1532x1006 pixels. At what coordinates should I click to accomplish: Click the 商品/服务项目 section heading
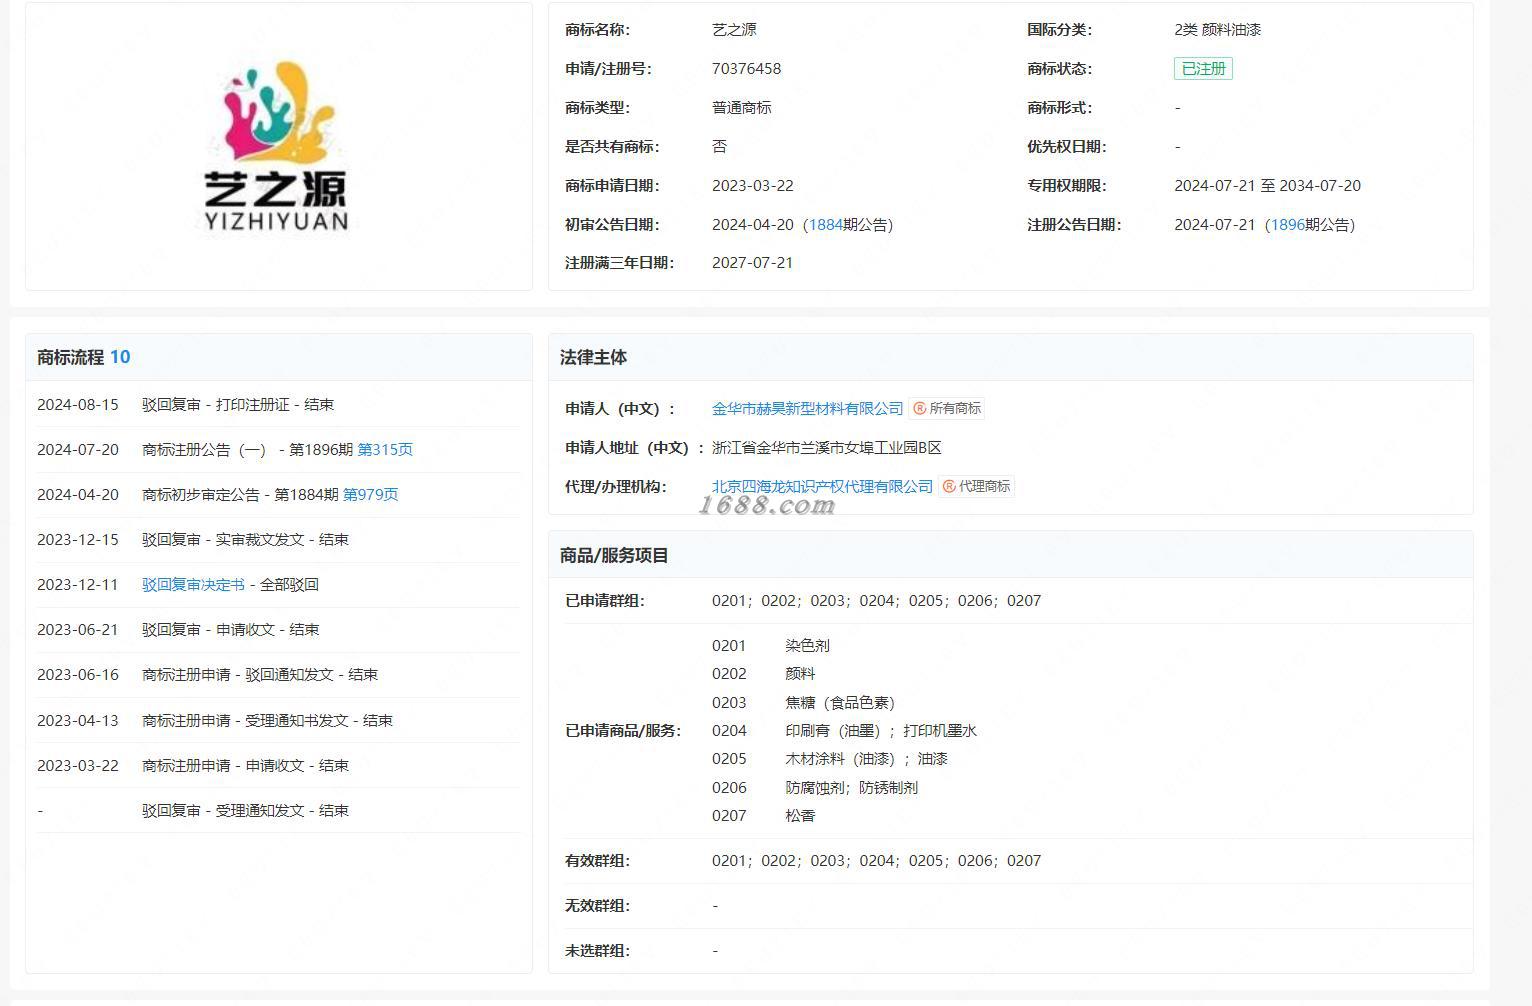tap(614, 555)
